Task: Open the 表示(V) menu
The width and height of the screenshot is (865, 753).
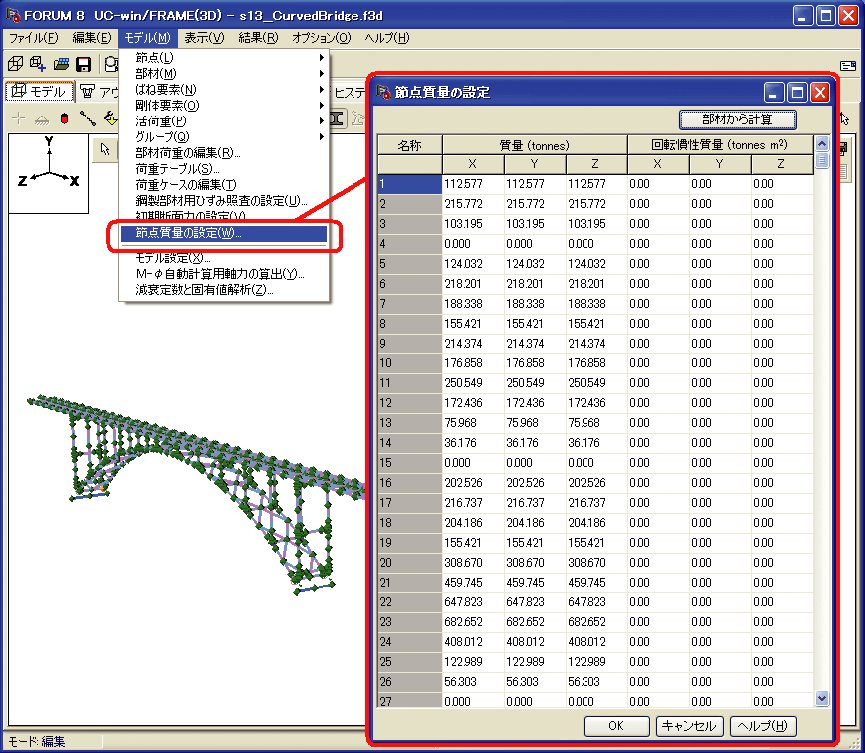Action: tap(204, 38)
